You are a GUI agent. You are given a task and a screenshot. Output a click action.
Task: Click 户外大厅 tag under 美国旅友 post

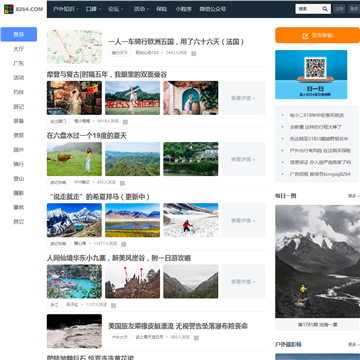tap(120, 337)
